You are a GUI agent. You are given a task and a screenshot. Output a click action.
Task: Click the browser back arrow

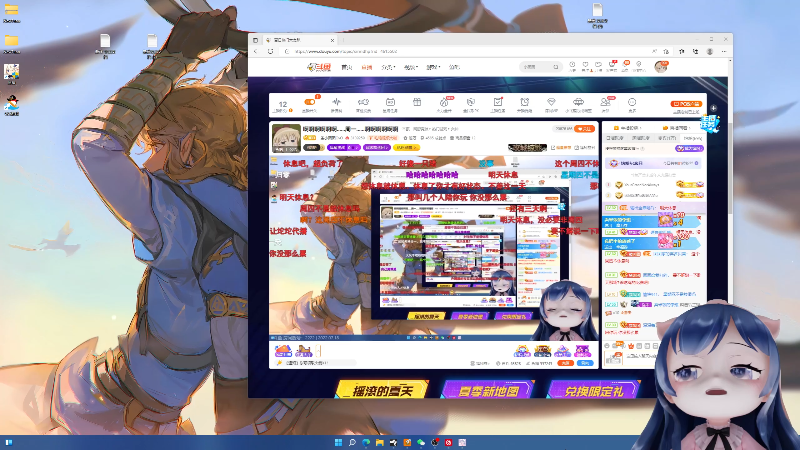pyautogui.click(x=256, y=52)
